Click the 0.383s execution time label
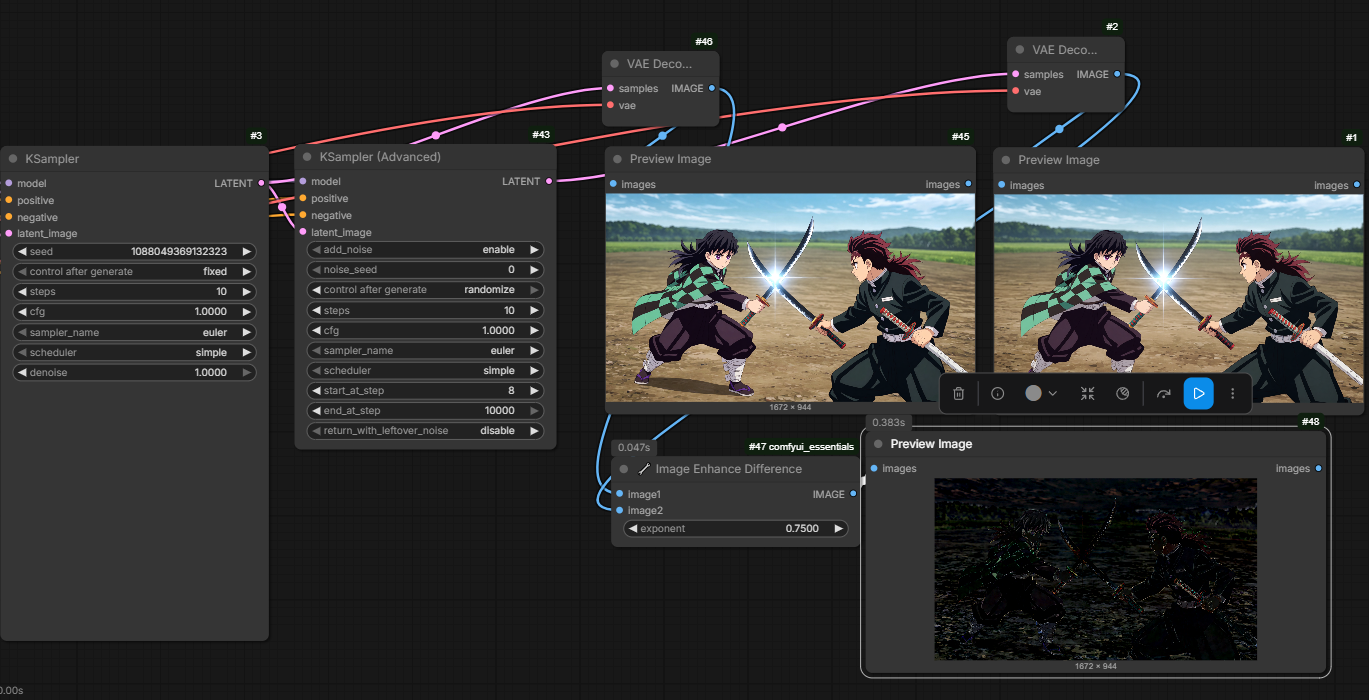Image resolution: width=1369 pixels, height=700 pixels. (x=888, y=423)
